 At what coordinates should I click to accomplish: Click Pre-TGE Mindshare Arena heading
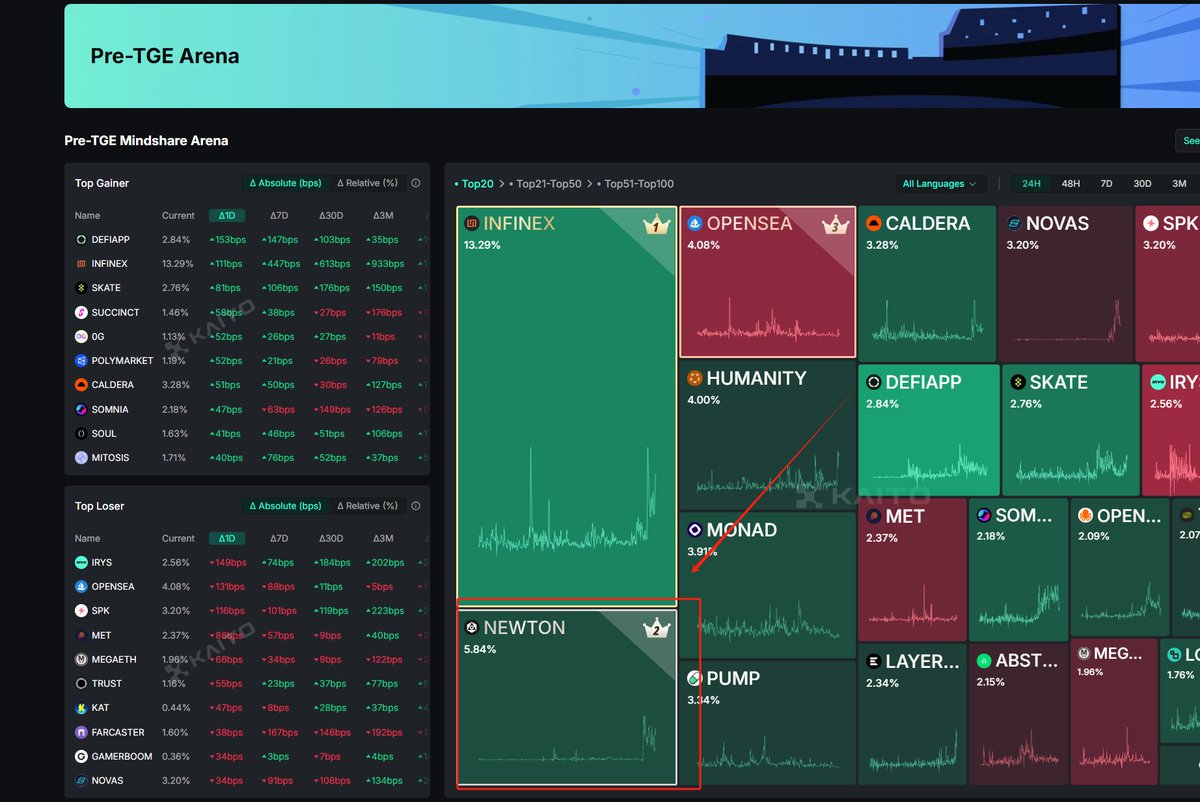pos(146,141)
